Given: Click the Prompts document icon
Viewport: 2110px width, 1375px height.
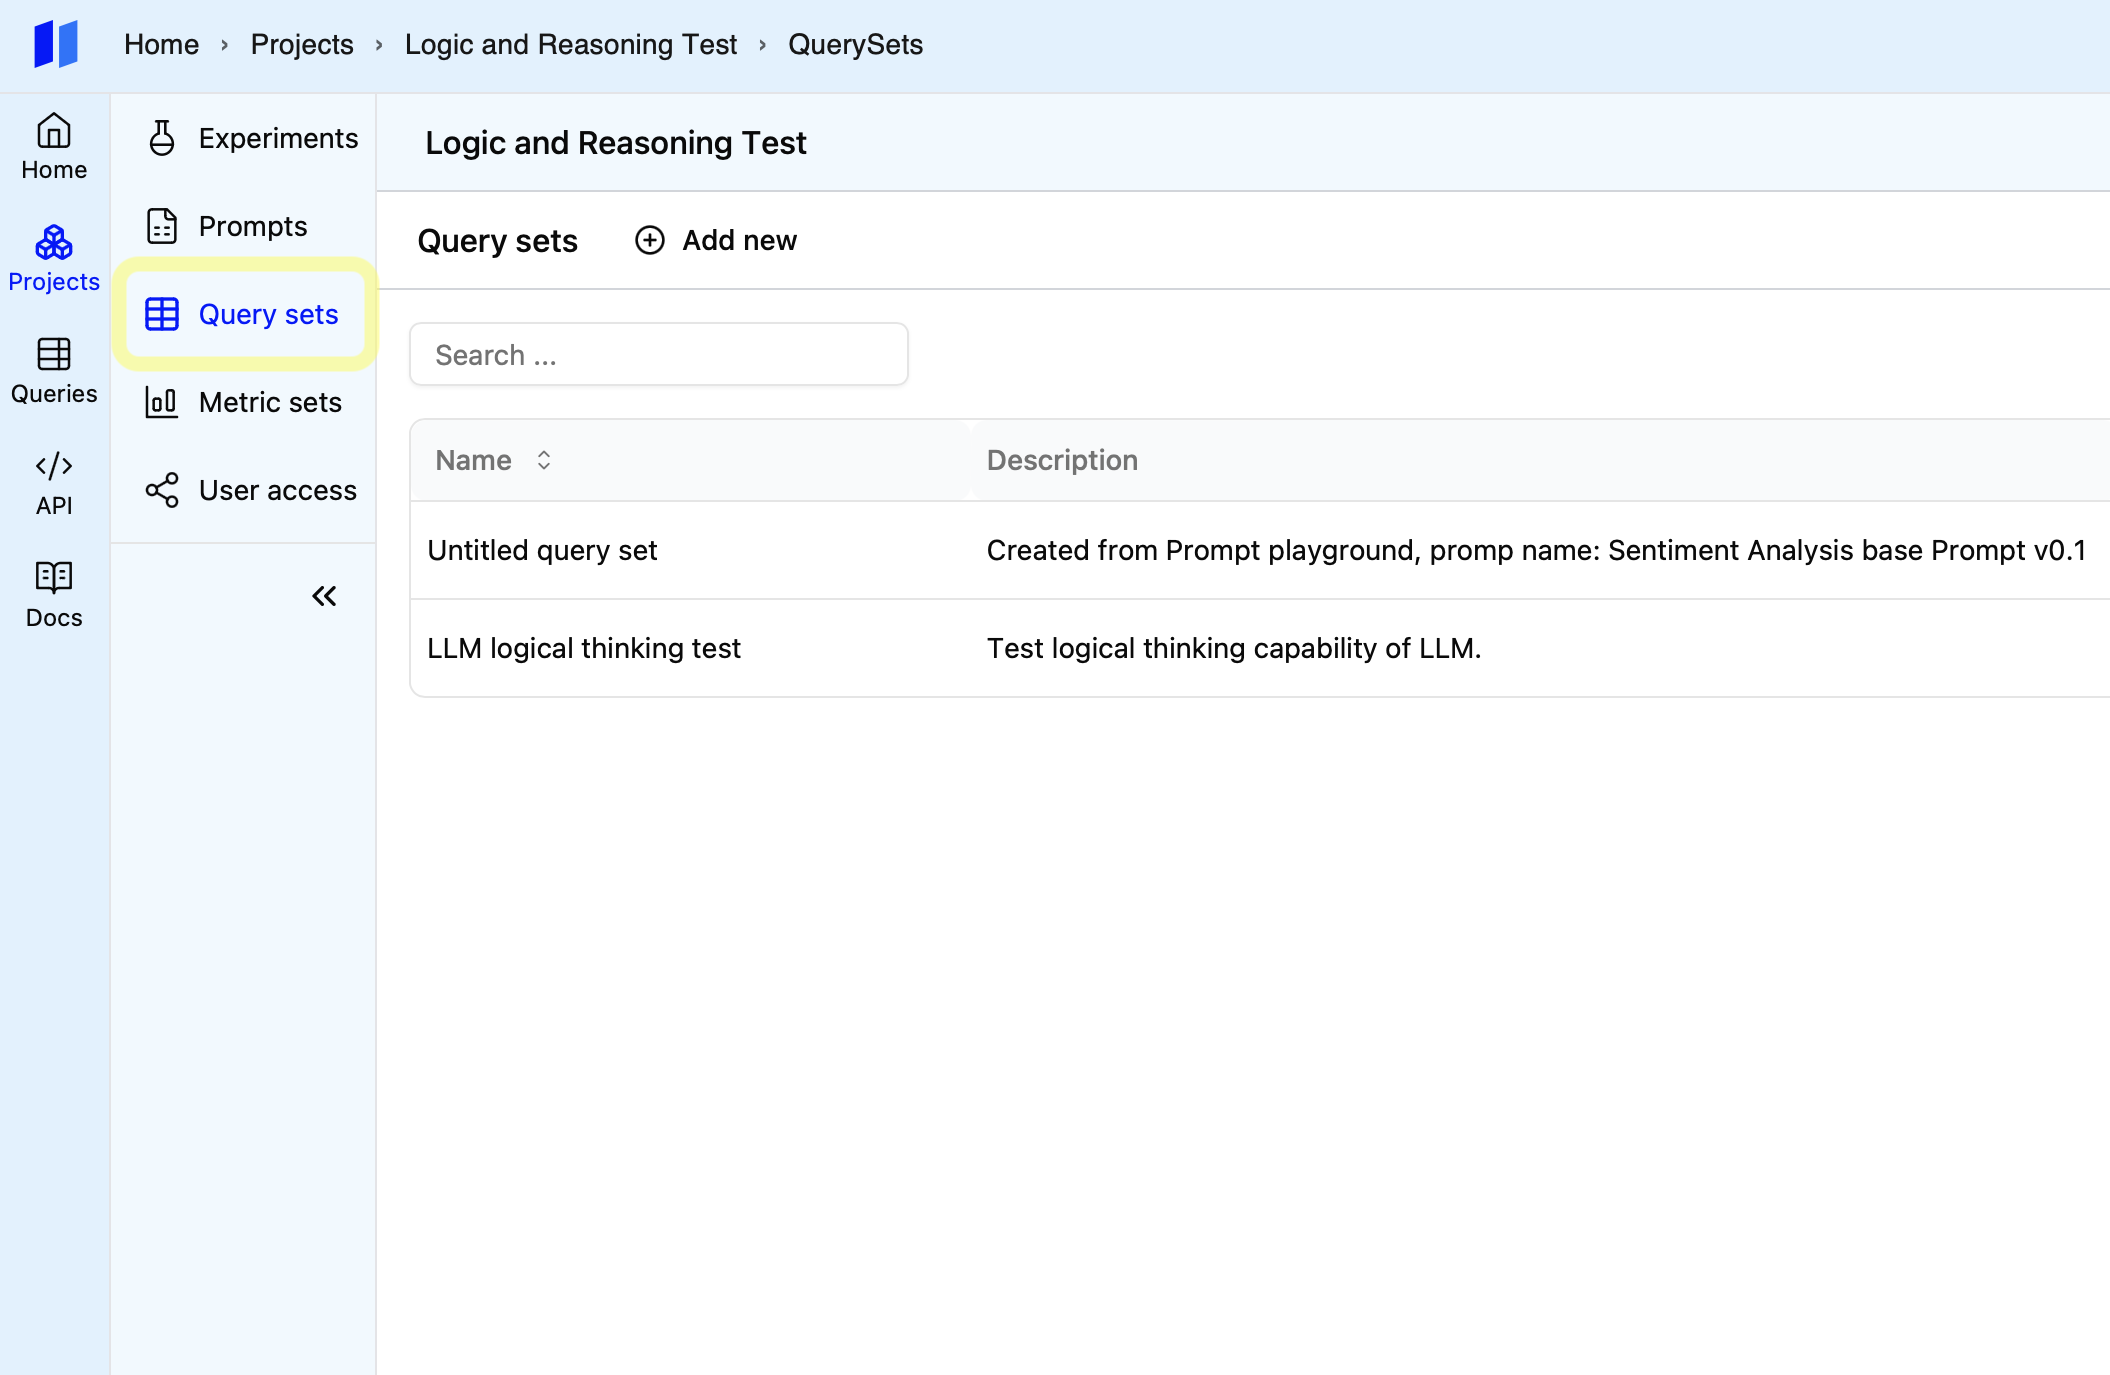Looking at the screenshot, I should (162, 226).
